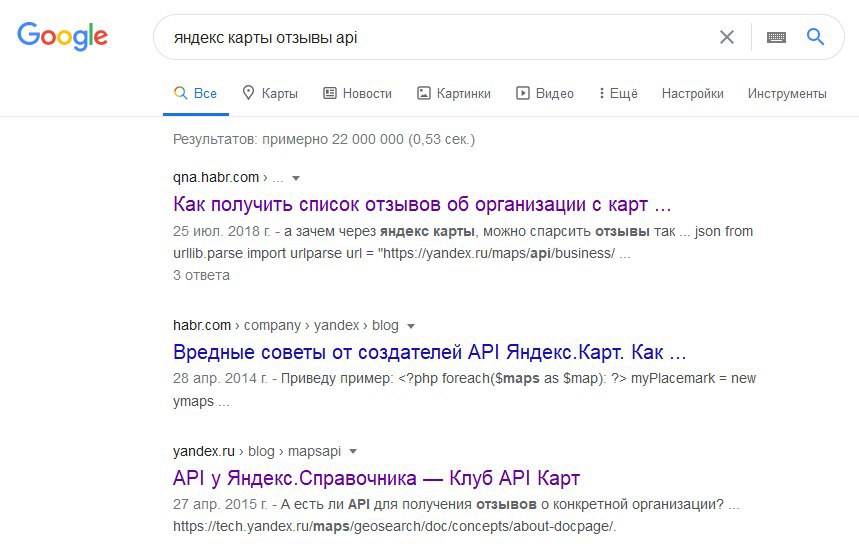Open result 'Как получить список отзывов об организации'
The height and width of the screenshot is (555, 859).
422,204
